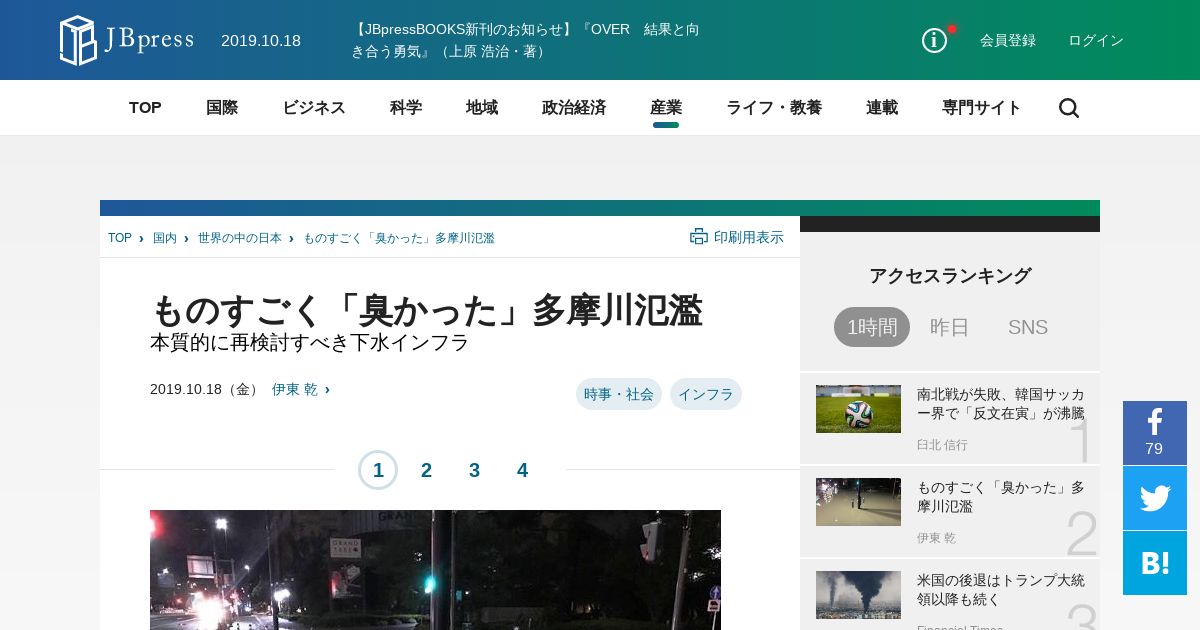Image resolution: width=1200 pixels, height=630 pixels.
Task: Open ranked article 多摩川氾濫 in sidebar
Action: point(1001,497)
